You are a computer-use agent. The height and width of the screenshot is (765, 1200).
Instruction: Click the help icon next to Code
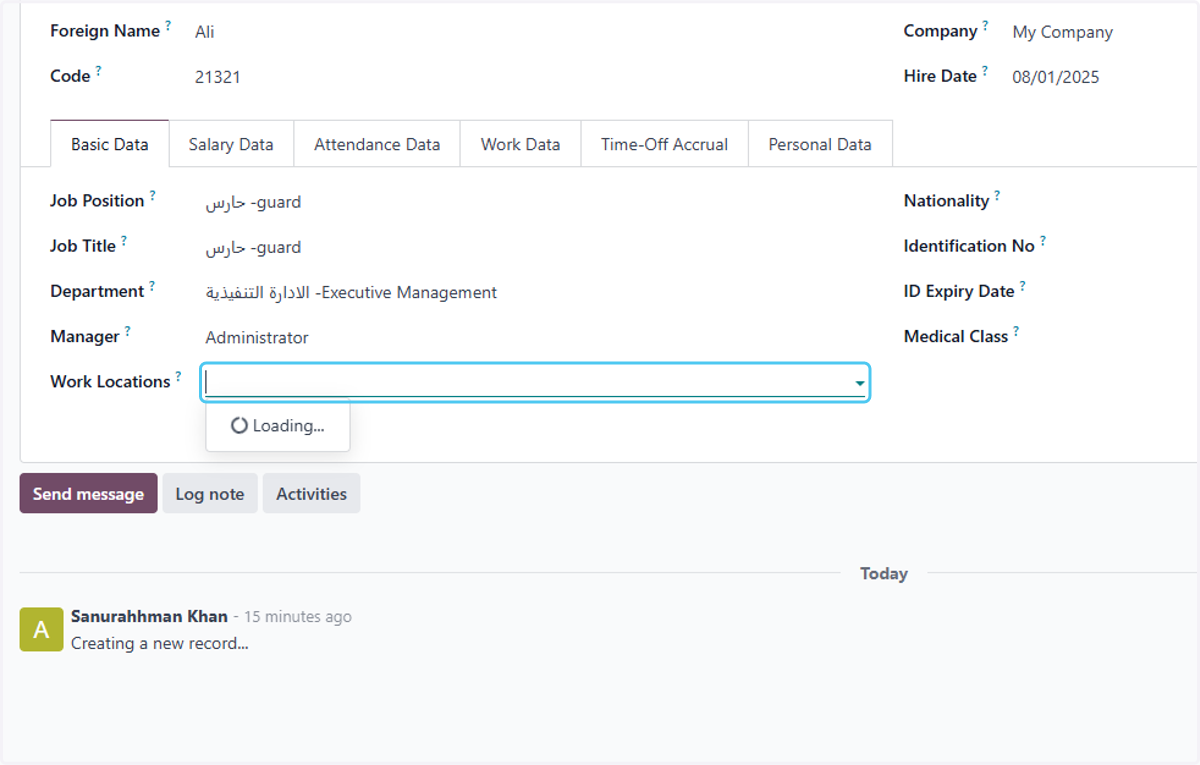point(98,70)
